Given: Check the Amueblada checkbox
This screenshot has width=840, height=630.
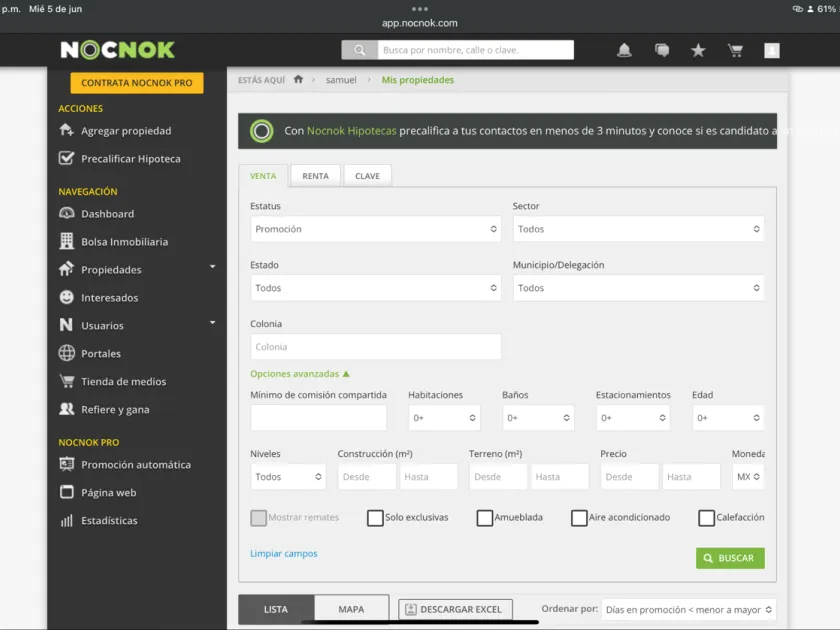Looking at the screenshot, I should click(x=484, y=518).
